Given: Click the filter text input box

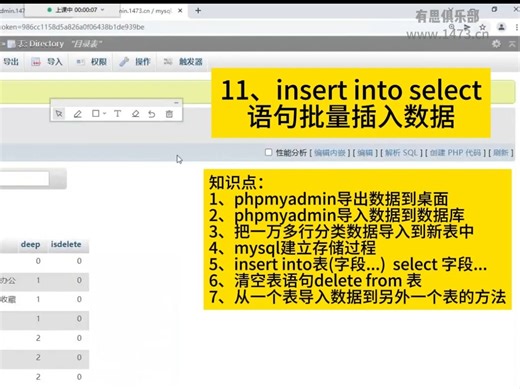Looking at the screenshot, I should 24,178.
